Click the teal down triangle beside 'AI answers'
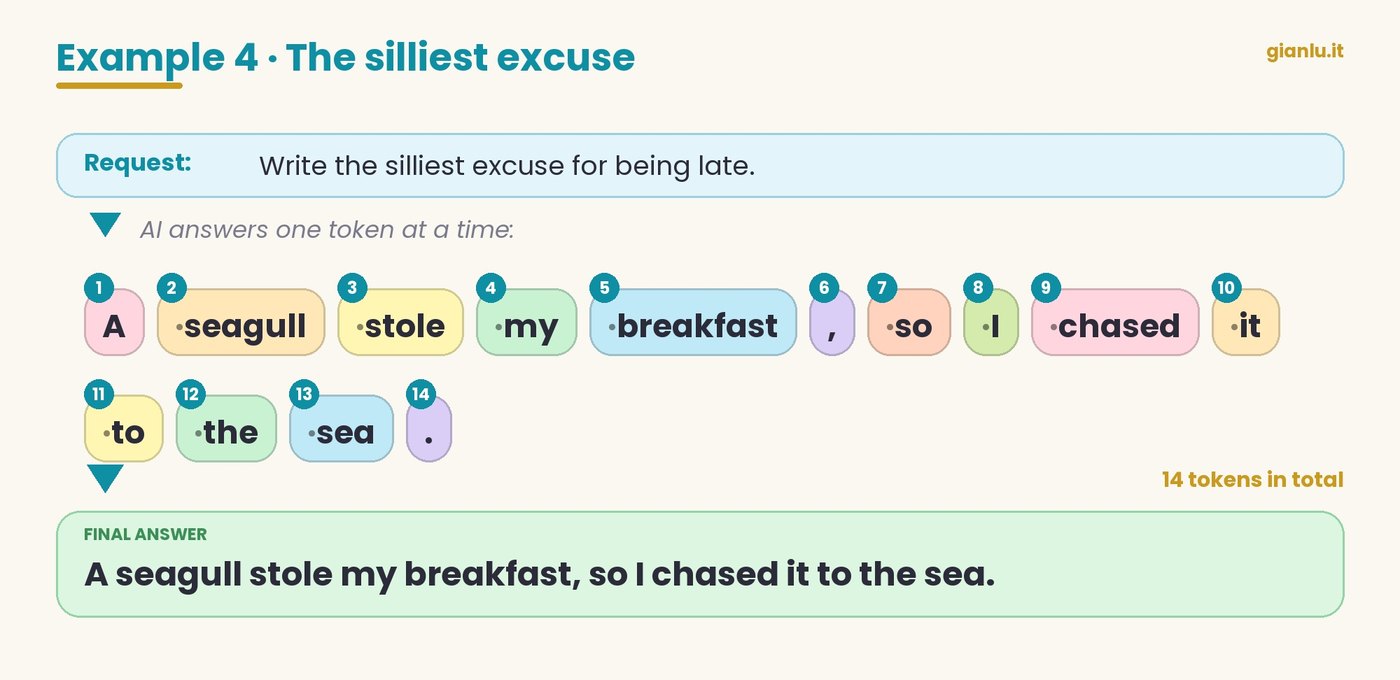Screen dimensions: 1400x680 (x=105, y=225)
